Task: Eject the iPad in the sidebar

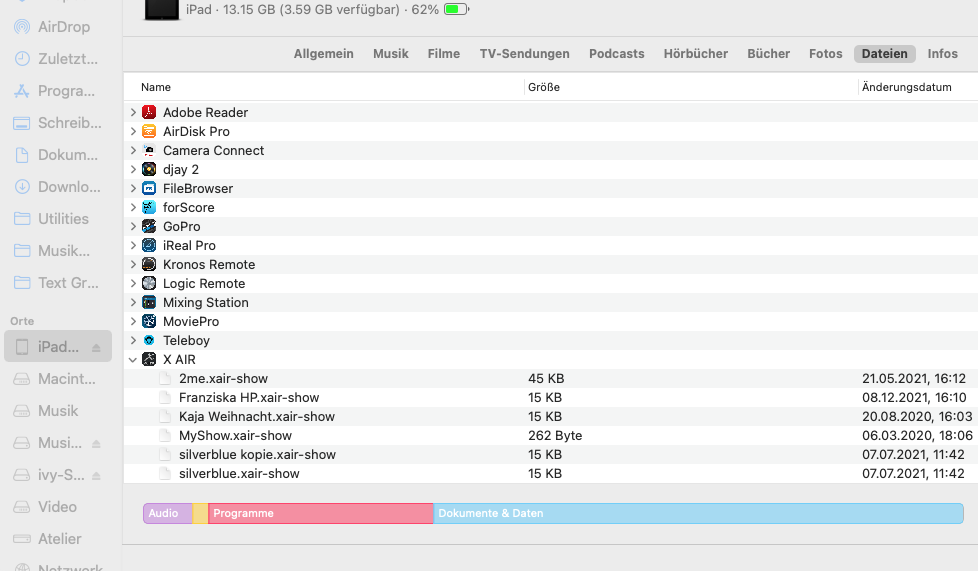Action: tap(96, 348)
